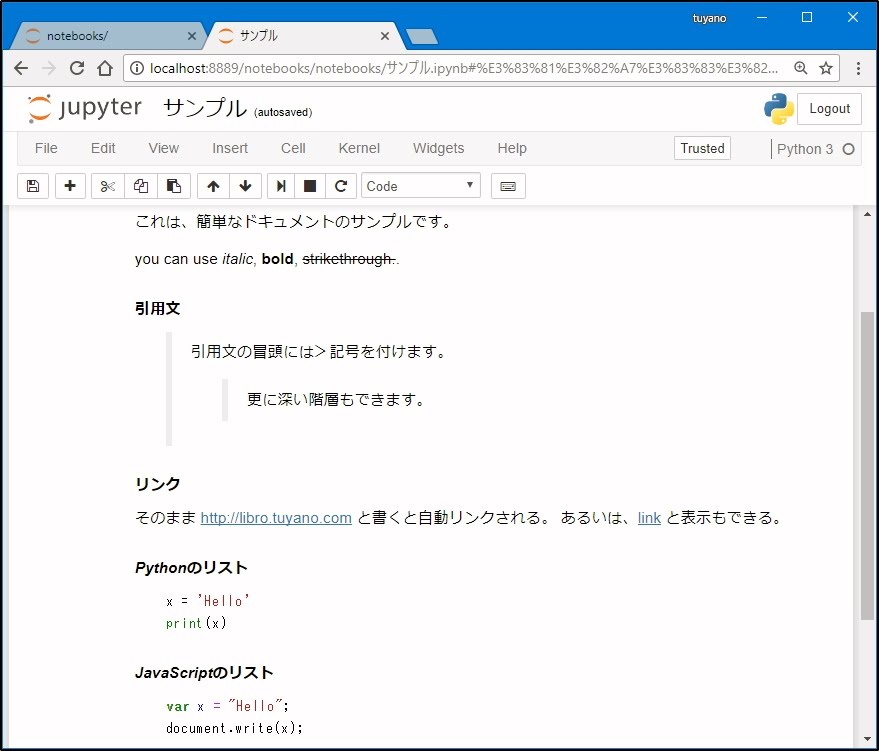Screen dimensions: 879x751
Task: Insert a cell below with plus icon
Action: click(x=70, y=186)
